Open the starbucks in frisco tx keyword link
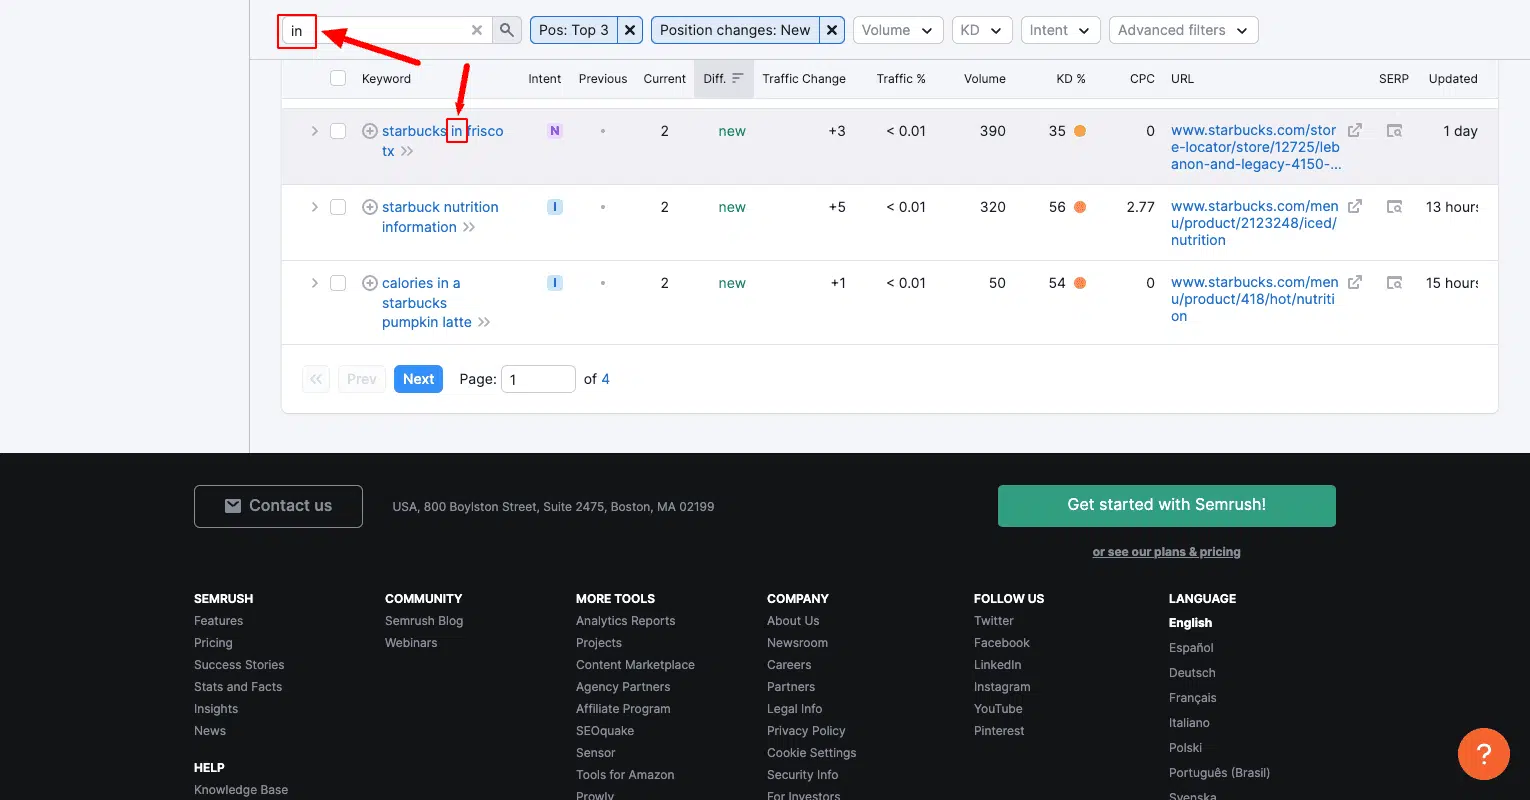This screenshot has height=800, width=1530. (x=442, y=141)
